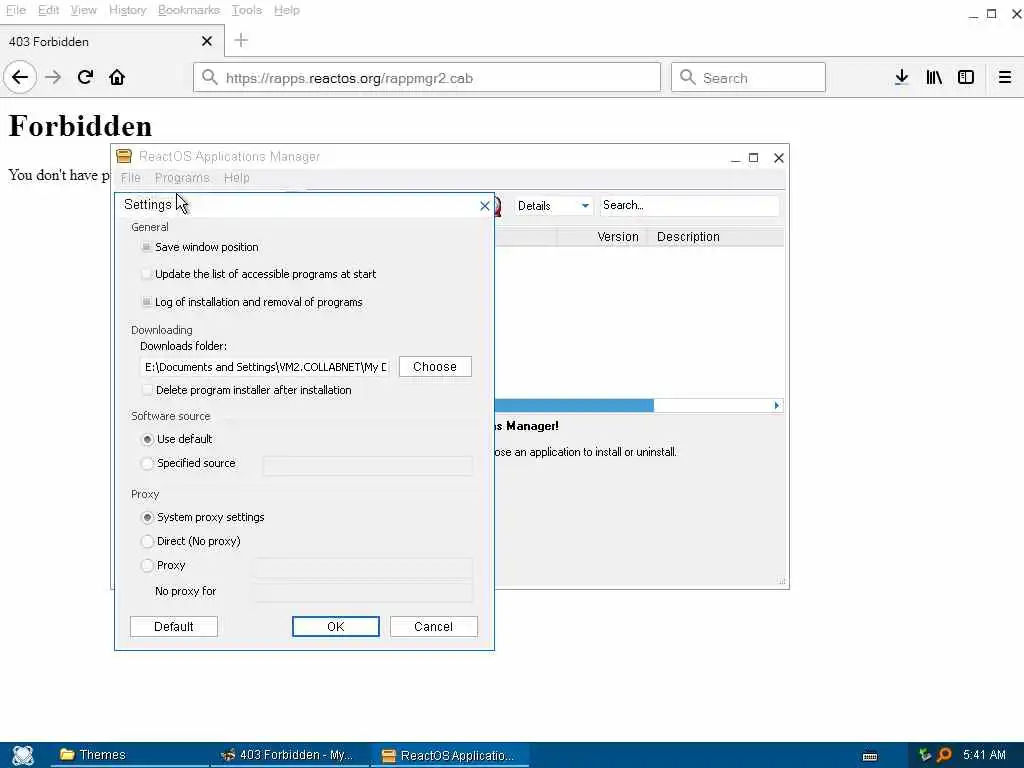The height and width of the screenshot is (768, 1024).
Task: Open the browser downloads arrow
Action: pos(901,78)
